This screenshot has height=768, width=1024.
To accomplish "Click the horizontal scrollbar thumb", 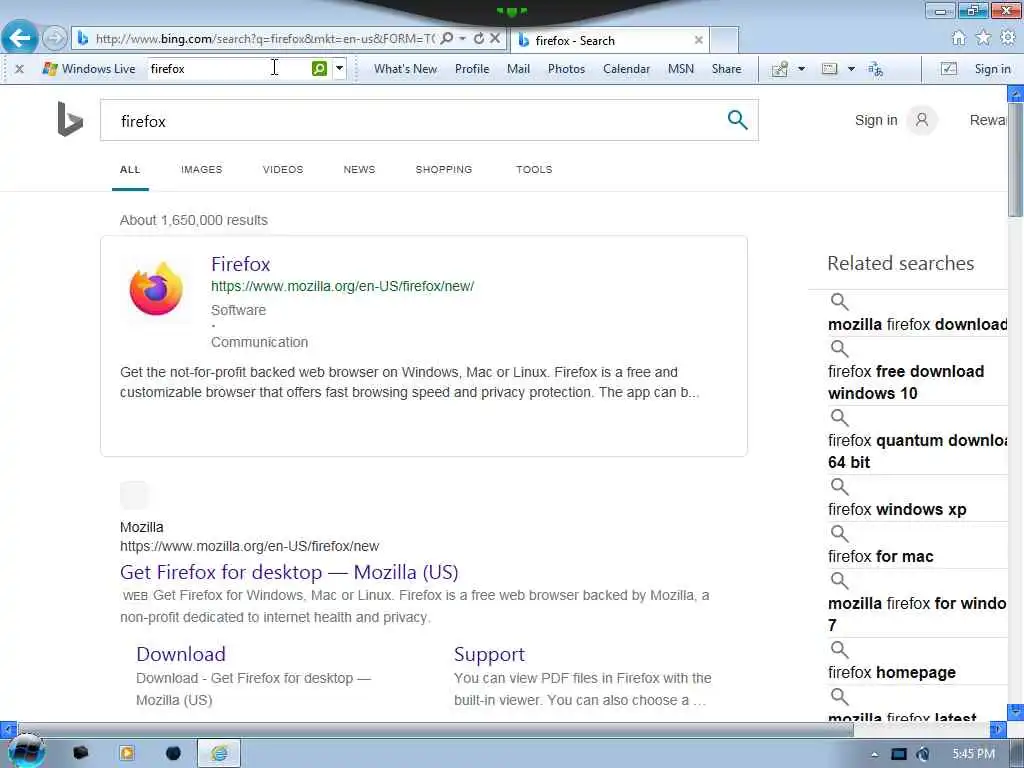I will (x=436, y=729).
